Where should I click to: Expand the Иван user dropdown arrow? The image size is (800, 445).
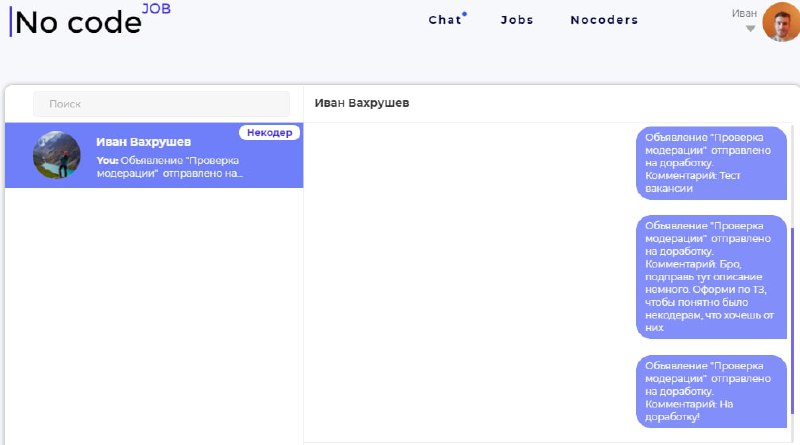[750, 29]
